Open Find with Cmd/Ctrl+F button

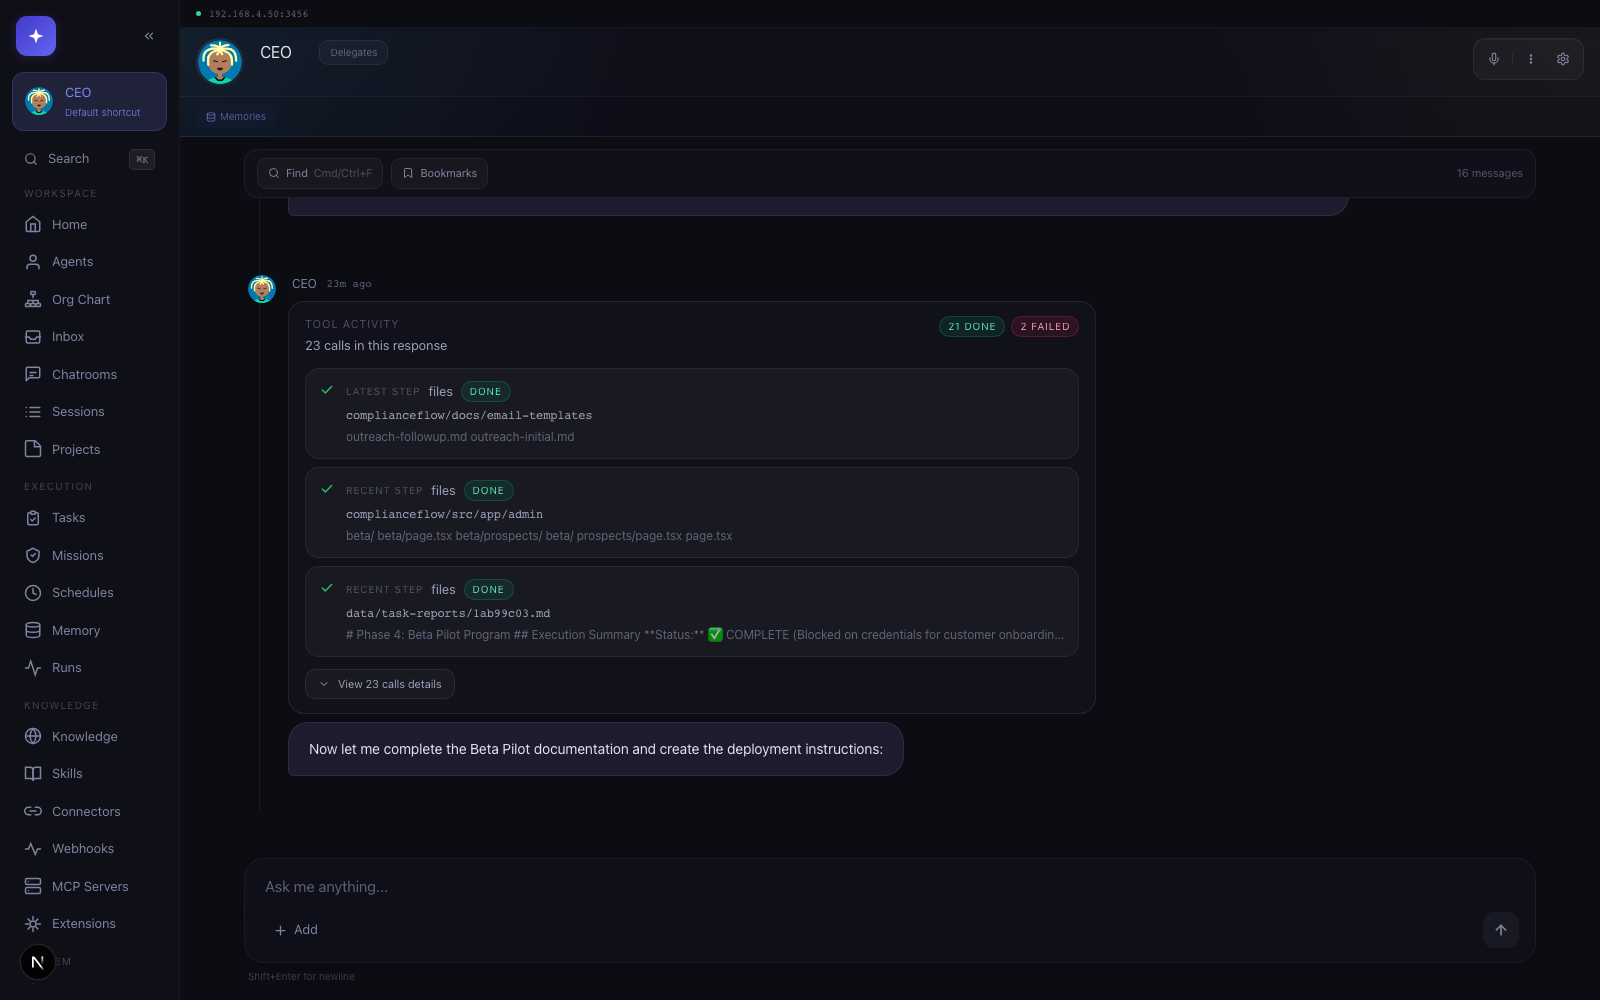[319, 173]
